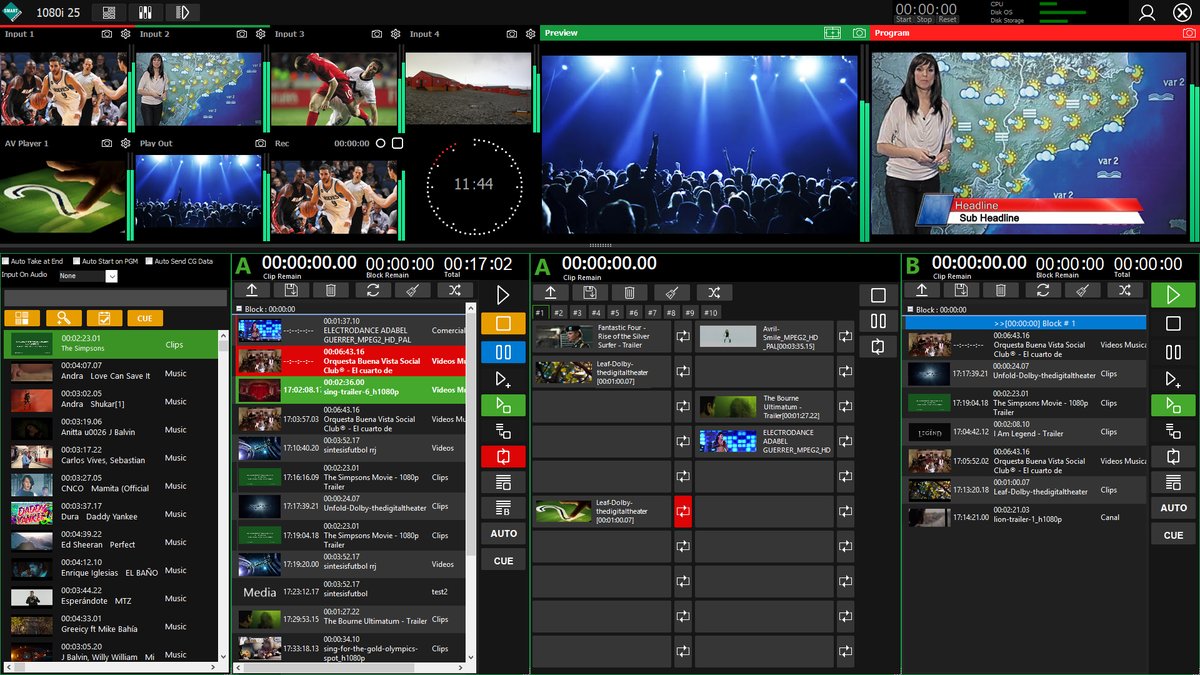Switch to clip page #1
Image resolution: width=1200 pixels, height=675 pixels.
(540, 312)
